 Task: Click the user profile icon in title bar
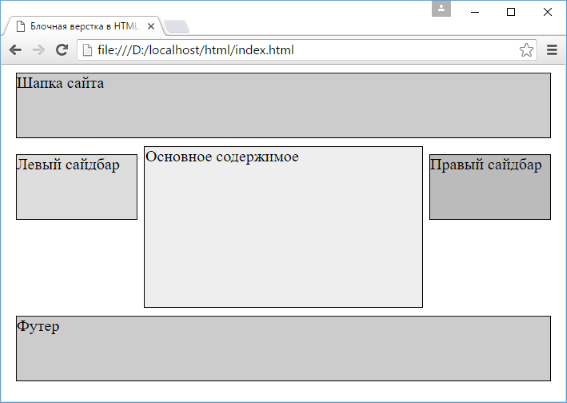[x=441, y=9]
